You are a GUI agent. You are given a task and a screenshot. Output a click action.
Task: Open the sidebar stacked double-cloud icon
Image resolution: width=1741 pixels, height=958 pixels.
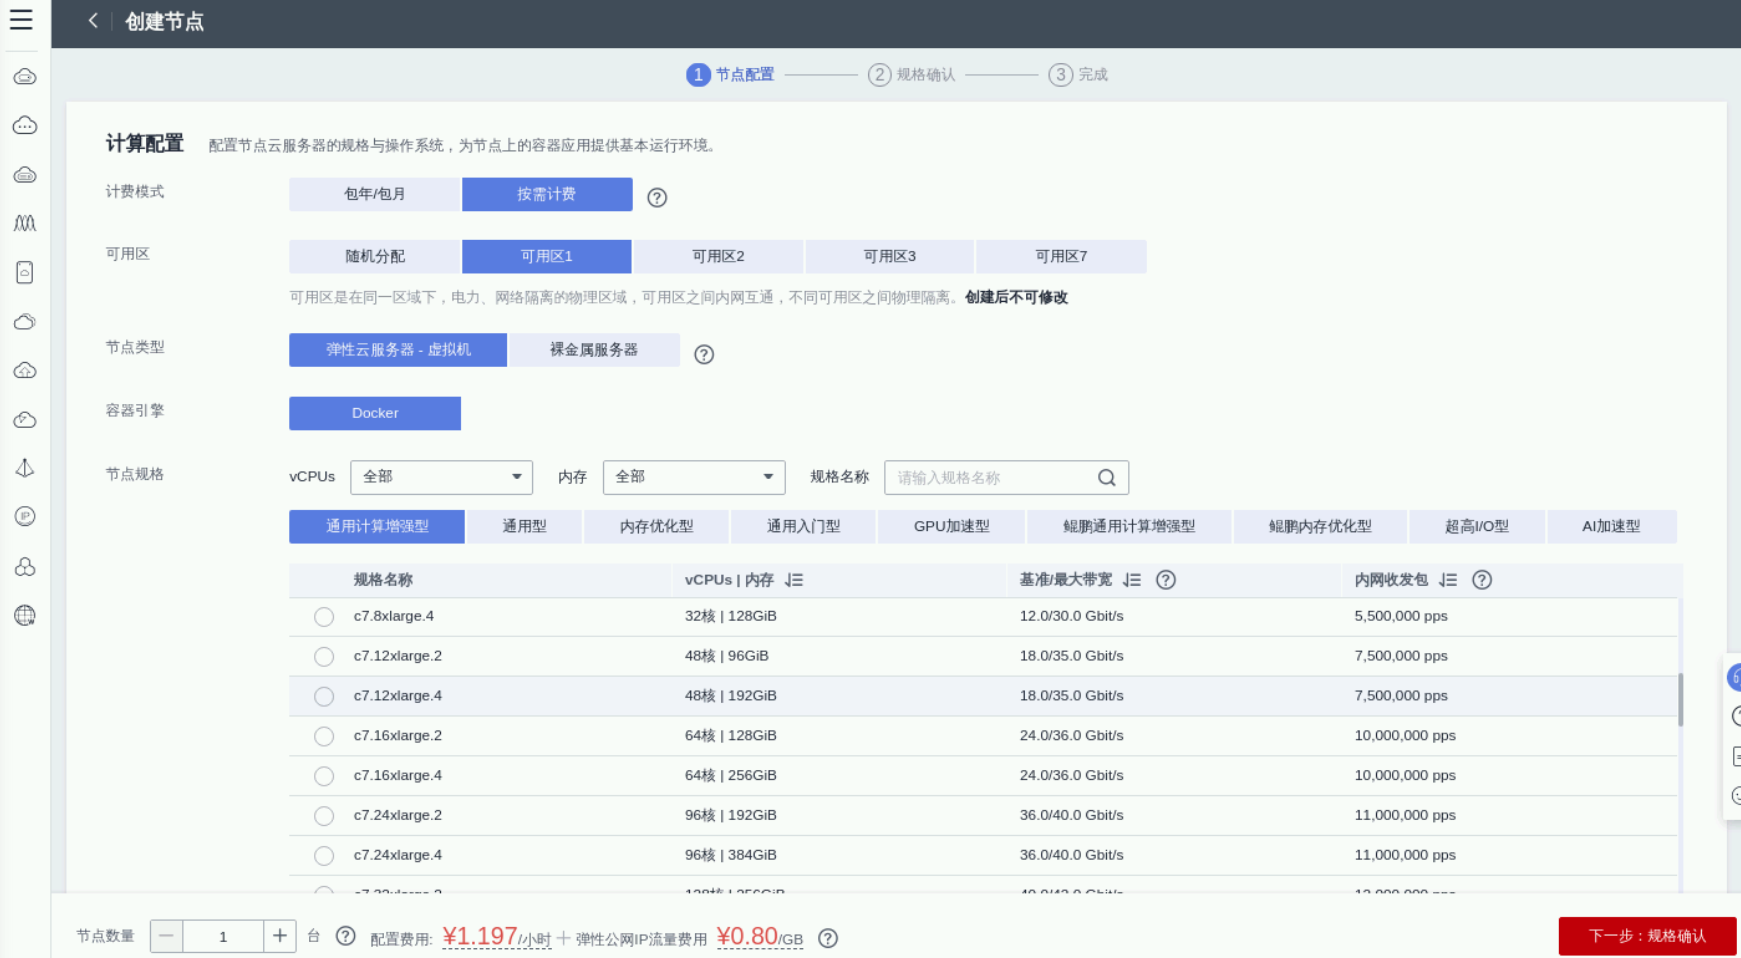(x=25, y=321)
